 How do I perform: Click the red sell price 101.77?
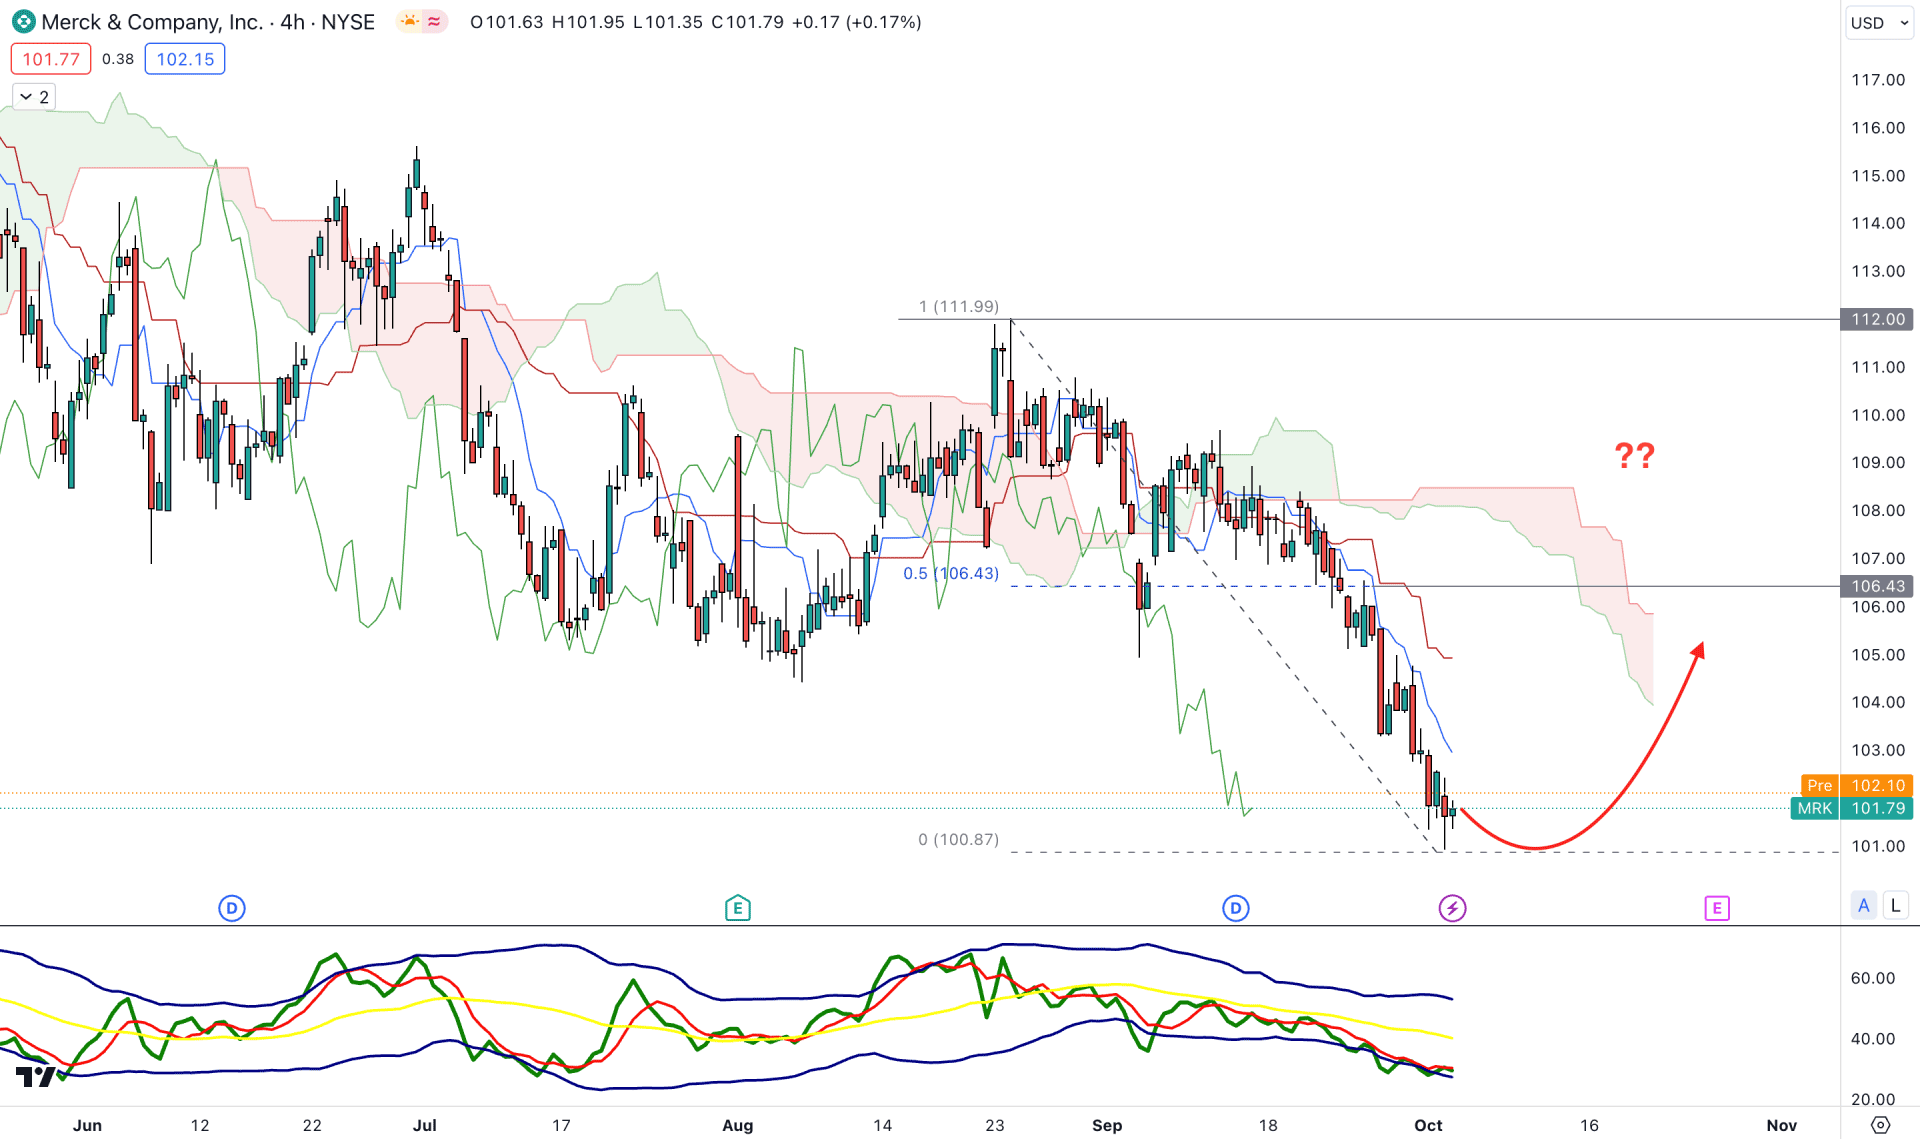coord(51,59)
